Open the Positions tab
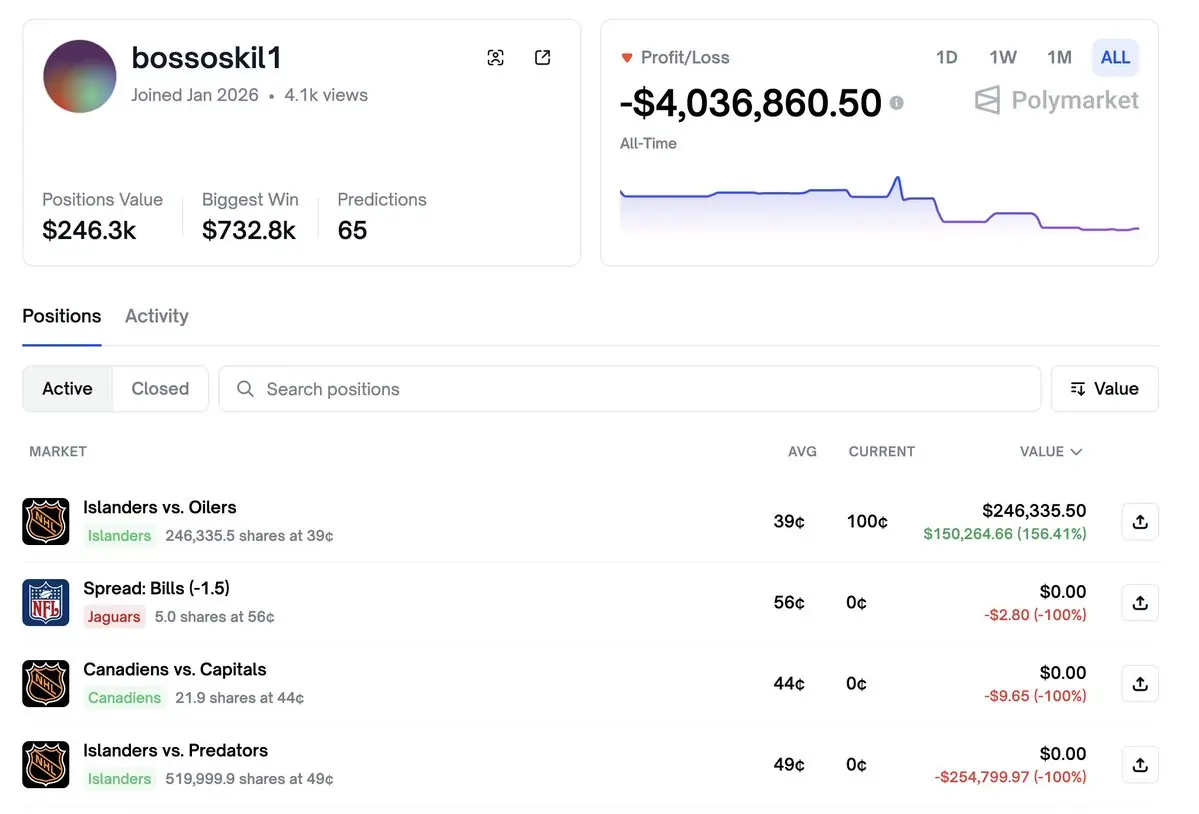 [62, 316]
